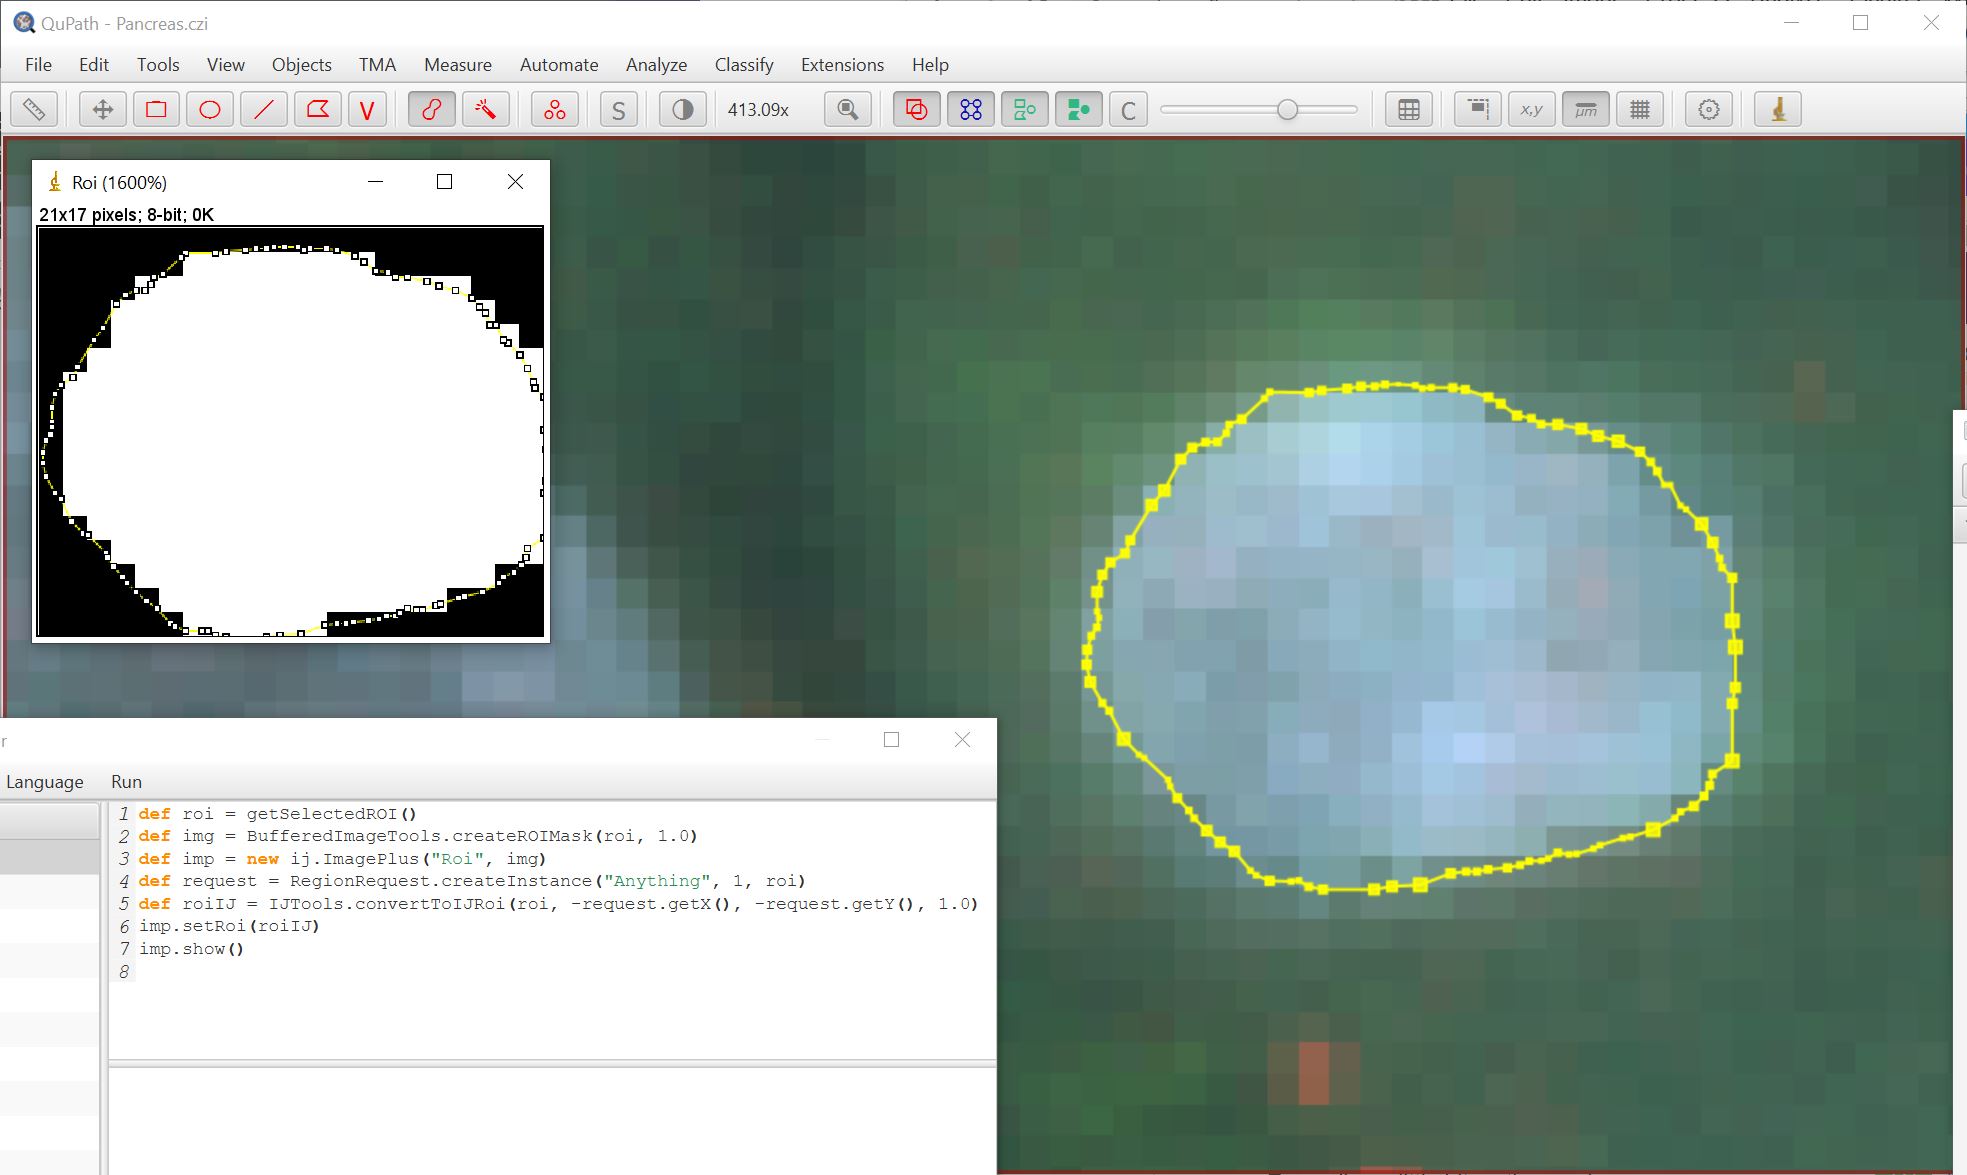Toggle pixel classification overlay C button
The width and height of the screenshot is (1967, 1175).
click(1129, 109)
